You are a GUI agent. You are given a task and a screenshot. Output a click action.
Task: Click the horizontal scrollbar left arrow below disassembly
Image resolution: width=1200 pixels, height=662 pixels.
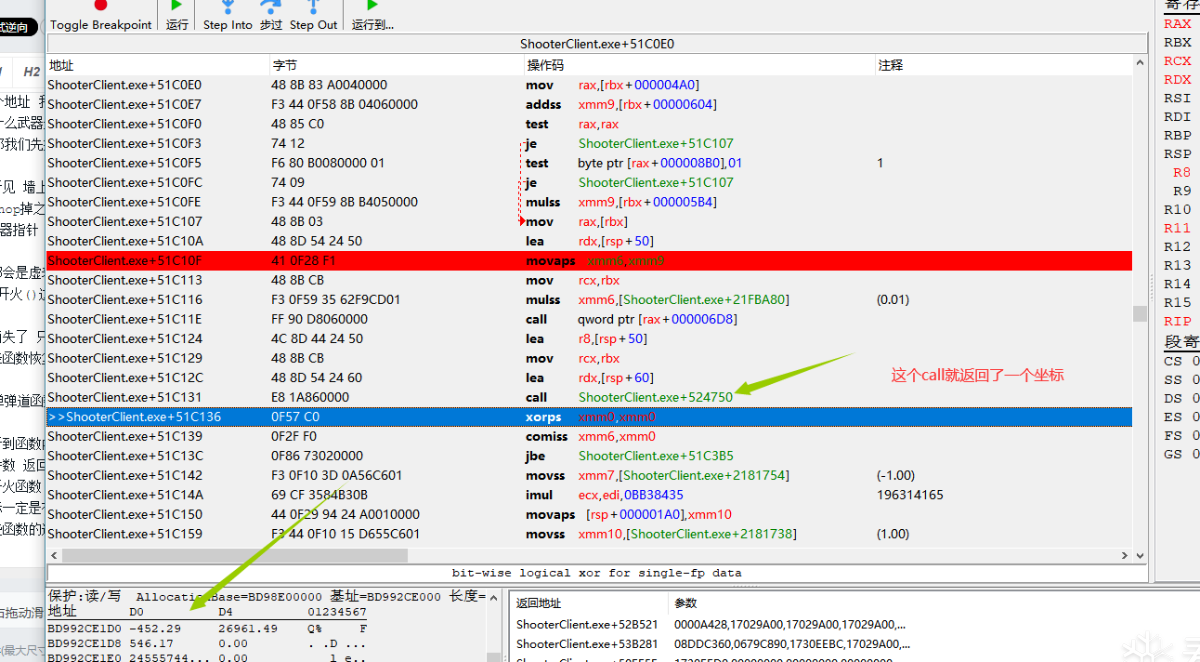tap(54, 556)
